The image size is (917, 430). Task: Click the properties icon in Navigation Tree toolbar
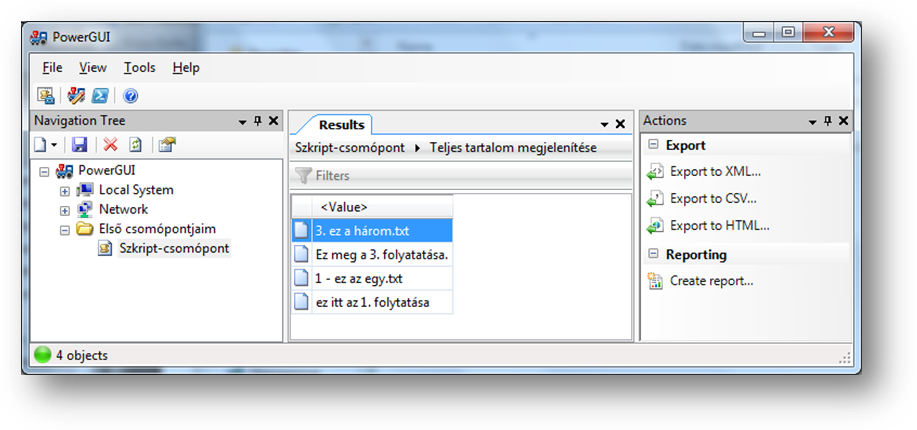[x=166, y=145]
